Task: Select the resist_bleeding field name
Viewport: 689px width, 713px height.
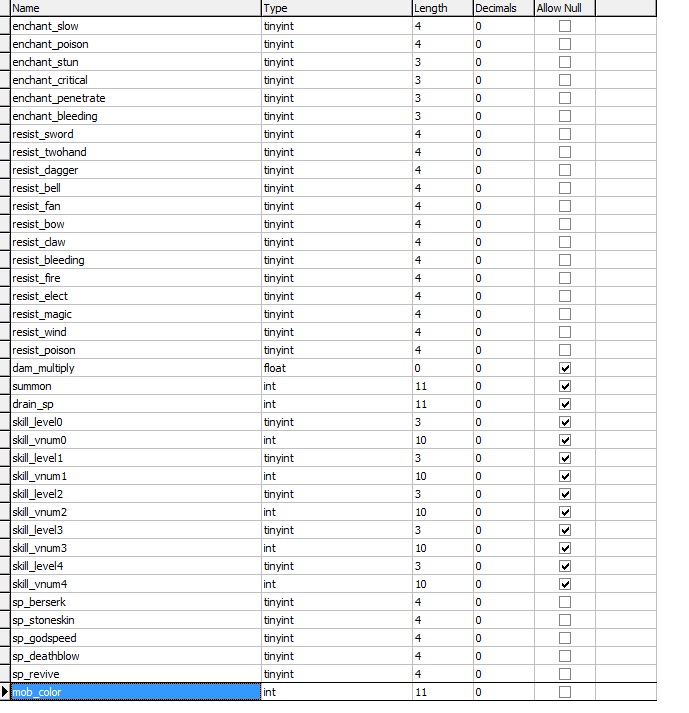Action: coord(136,260)
